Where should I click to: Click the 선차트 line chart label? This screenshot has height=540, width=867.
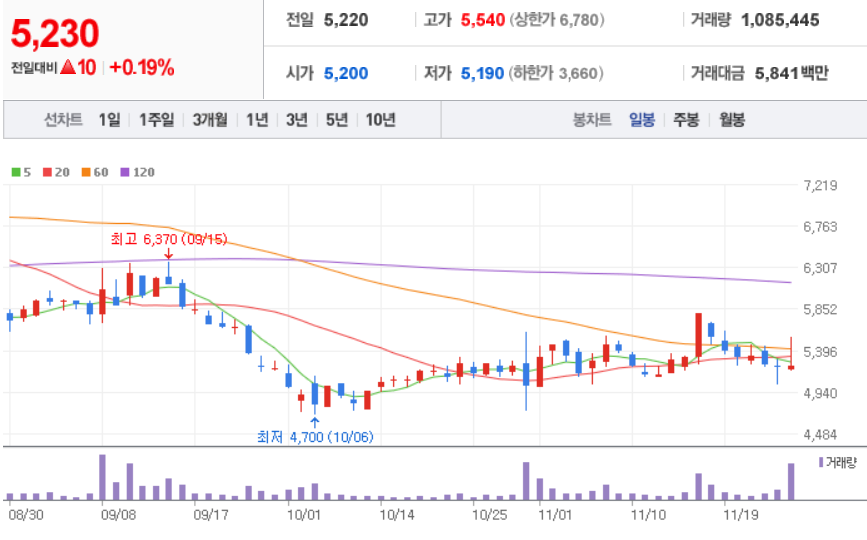point(63,119)
